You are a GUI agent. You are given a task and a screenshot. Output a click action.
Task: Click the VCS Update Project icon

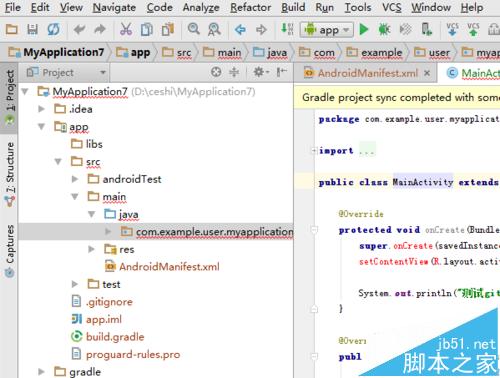[x=452, y=29]
